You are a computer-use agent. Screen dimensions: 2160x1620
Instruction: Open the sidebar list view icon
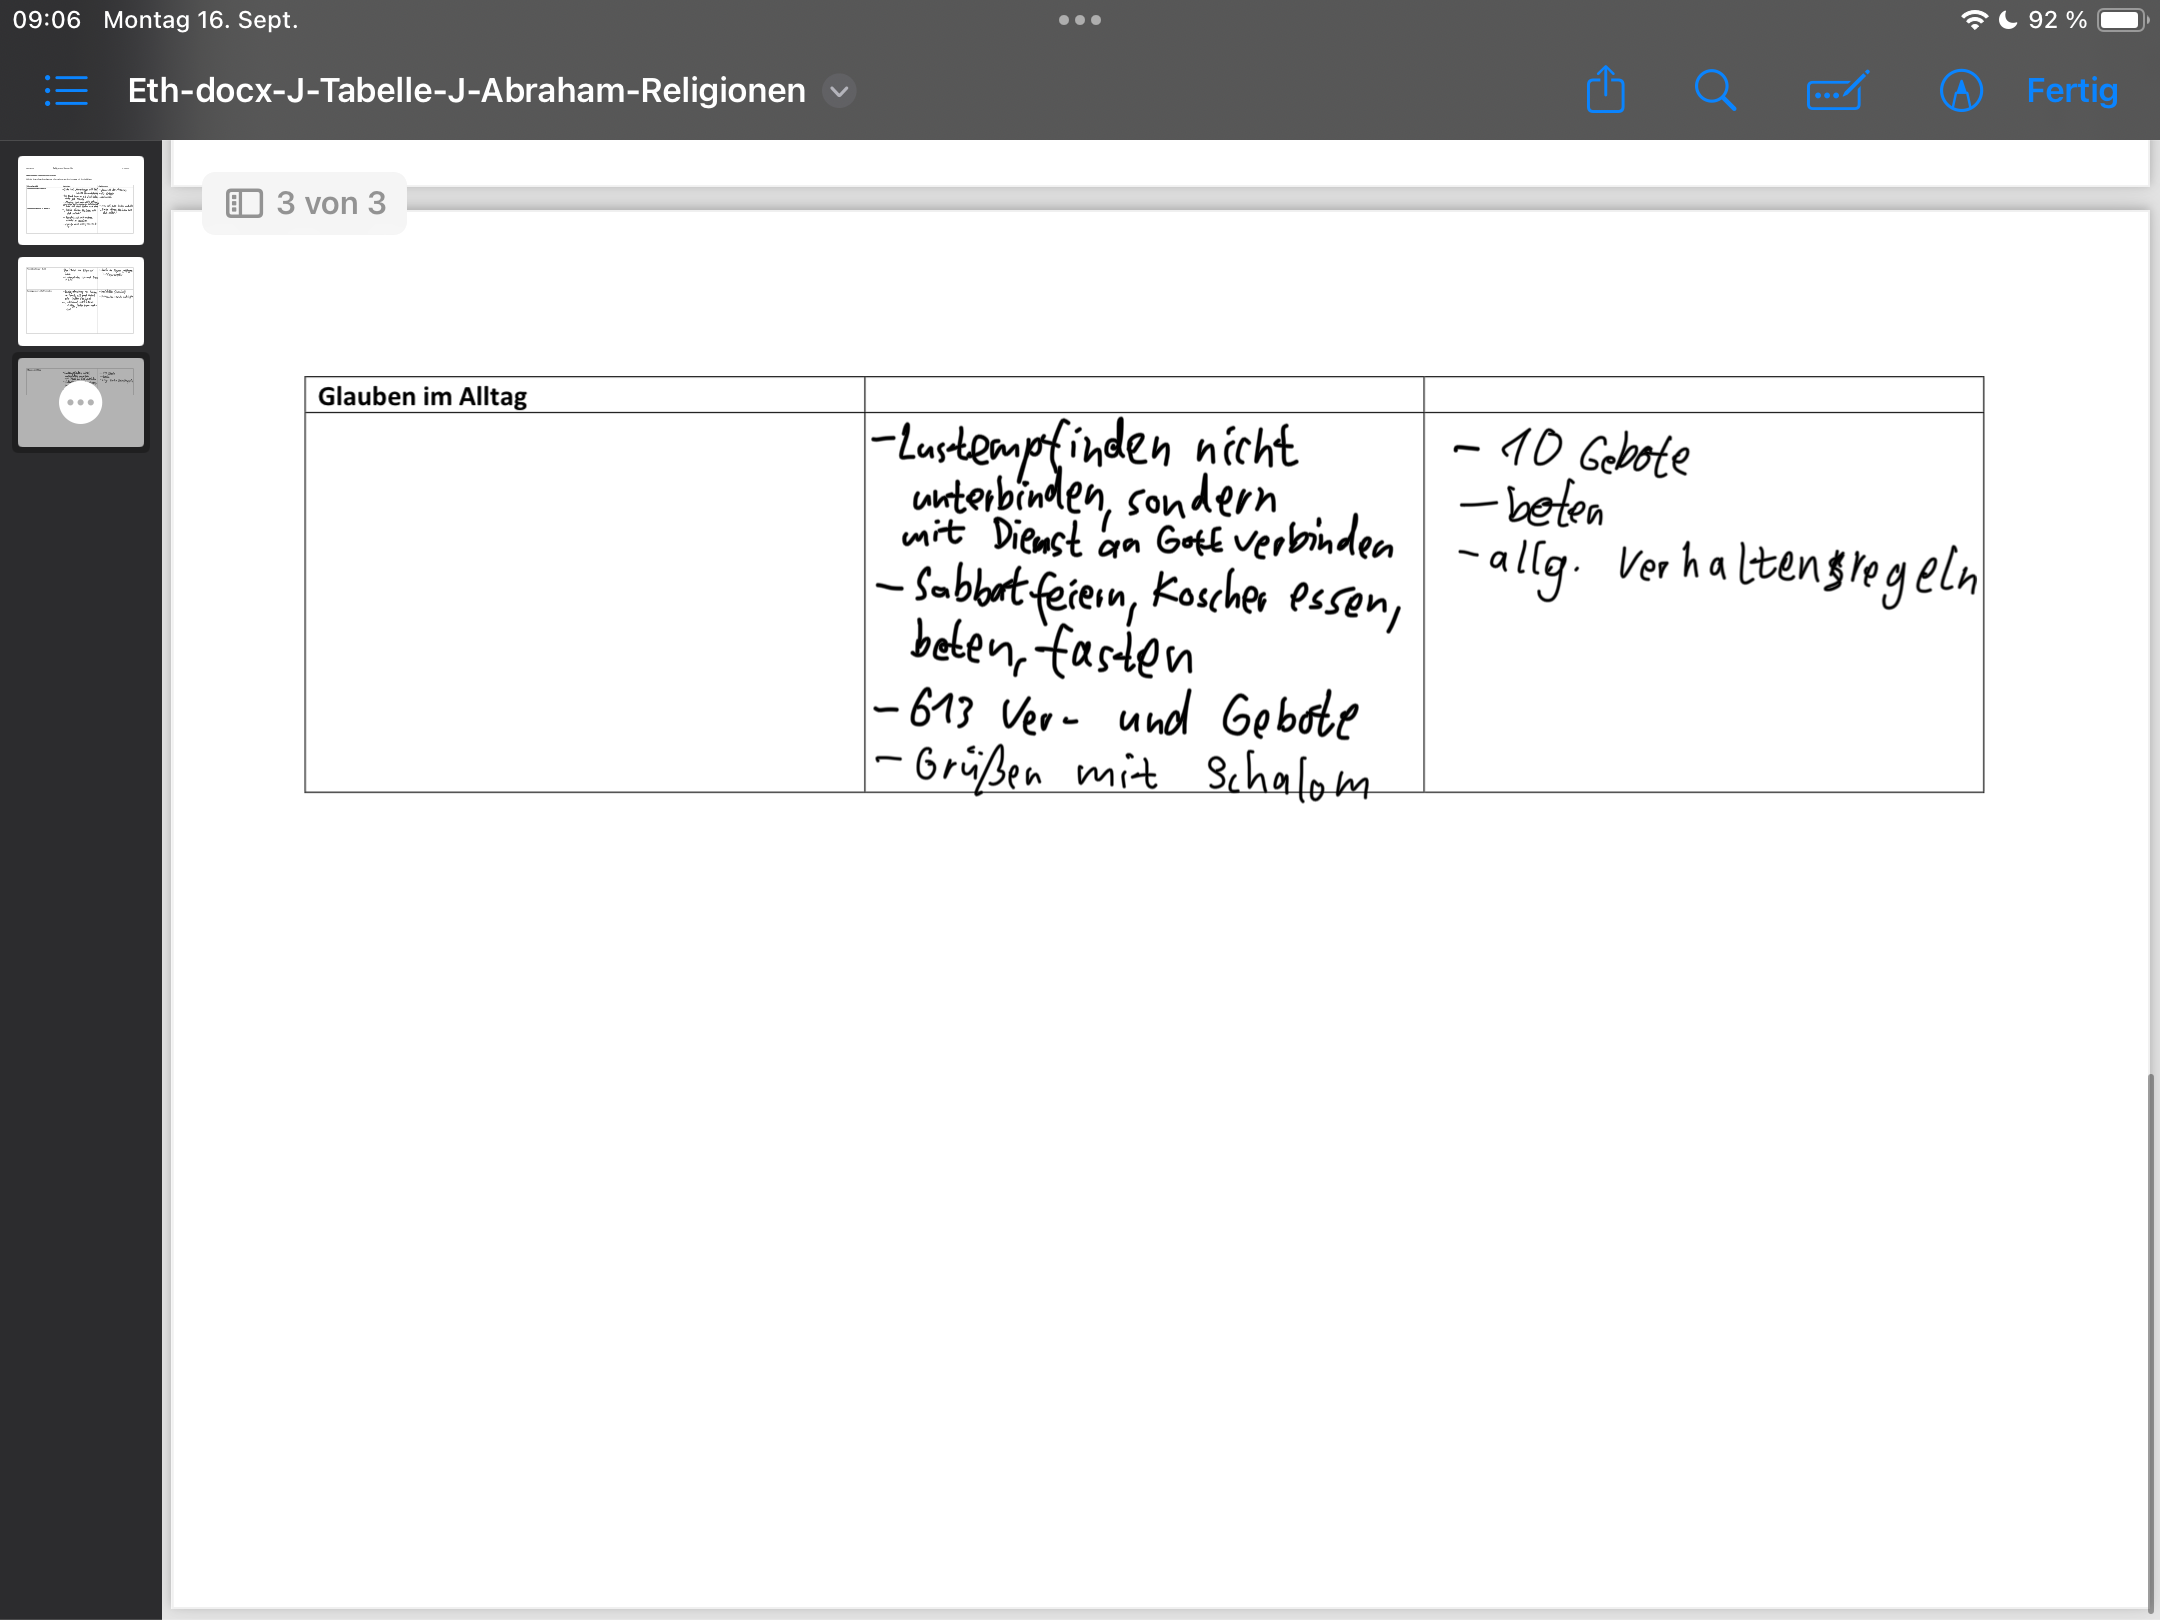coord(66,91)
